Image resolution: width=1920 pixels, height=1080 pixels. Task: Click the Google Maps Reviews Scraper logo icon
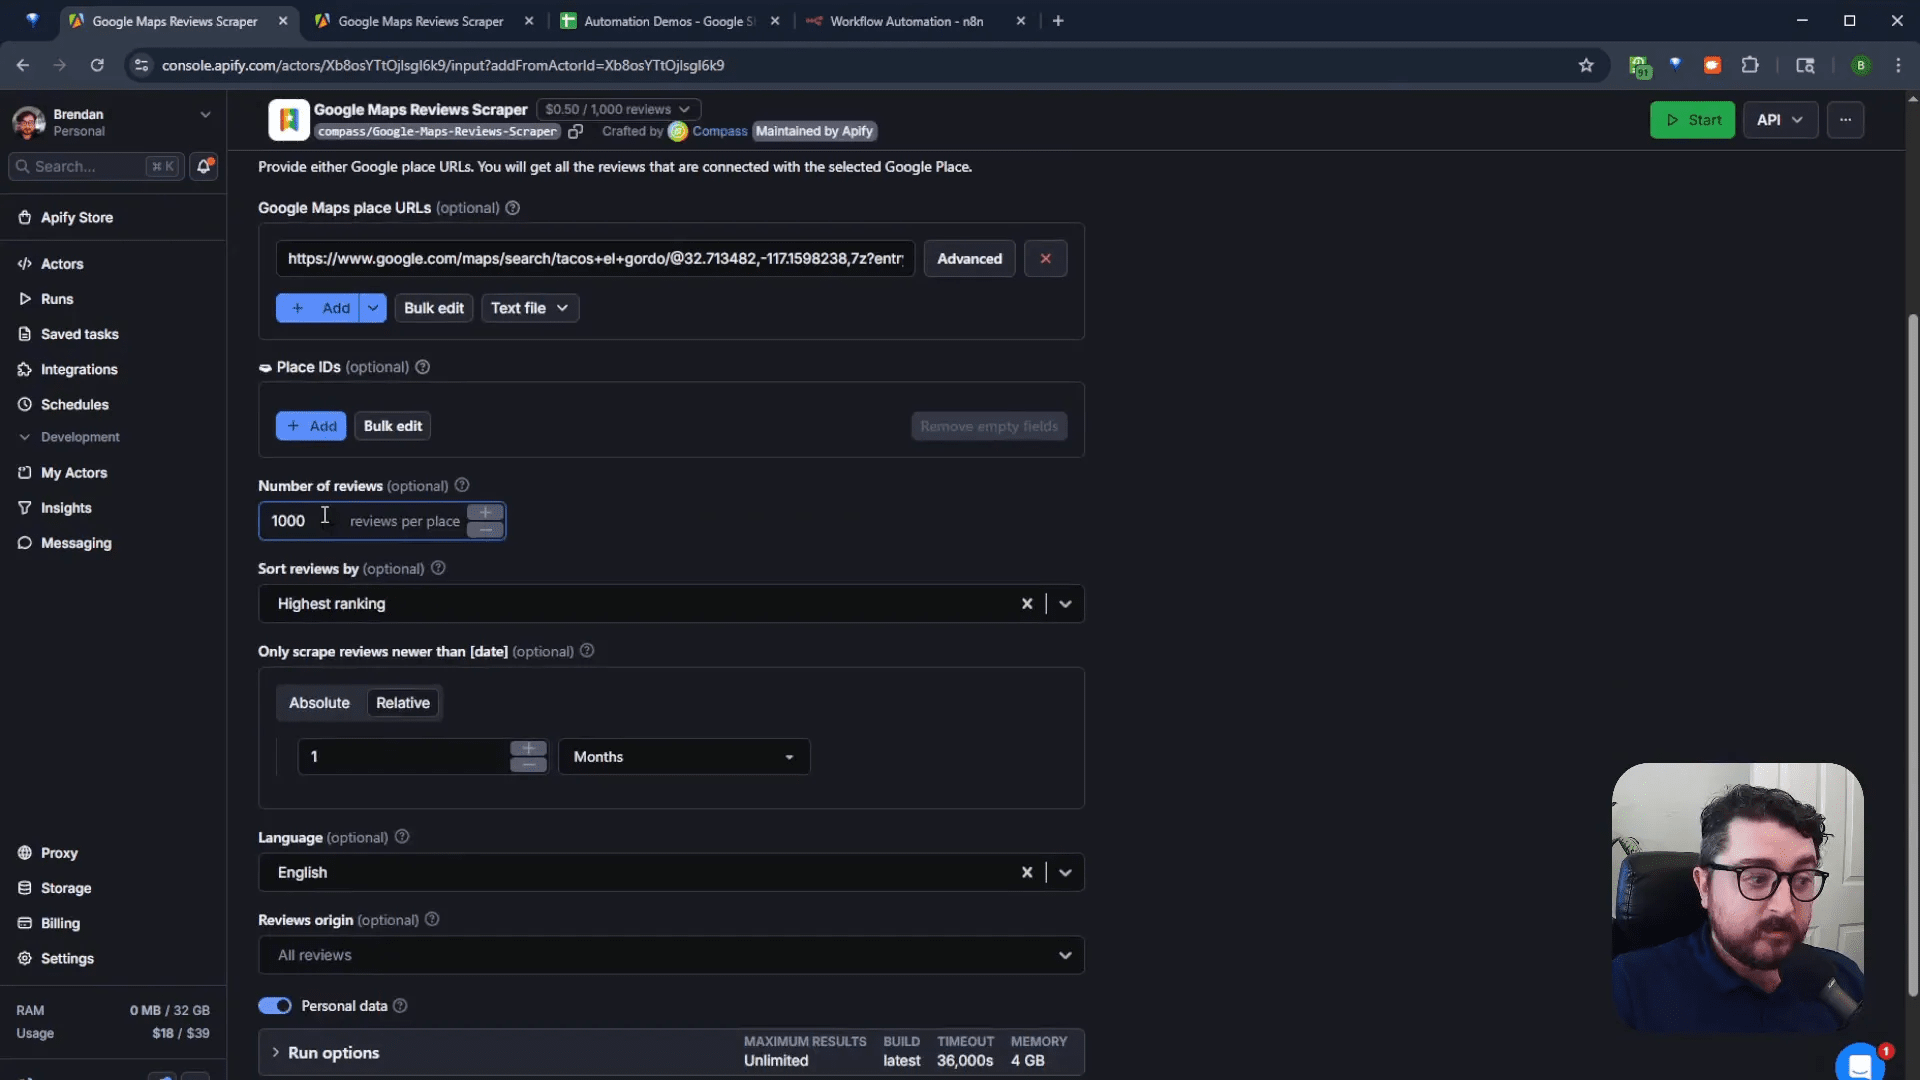pos(289,120)
